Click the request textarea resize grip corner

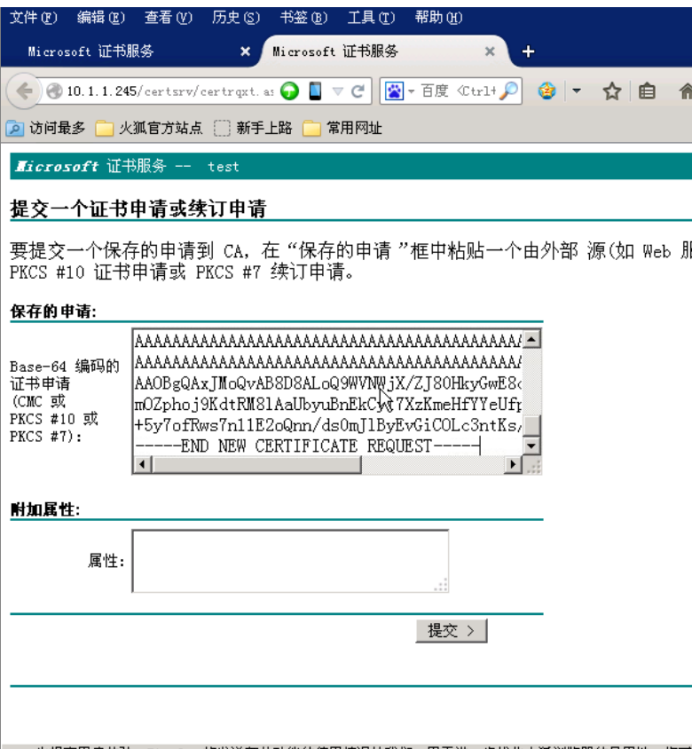click(x=533, y=465)
